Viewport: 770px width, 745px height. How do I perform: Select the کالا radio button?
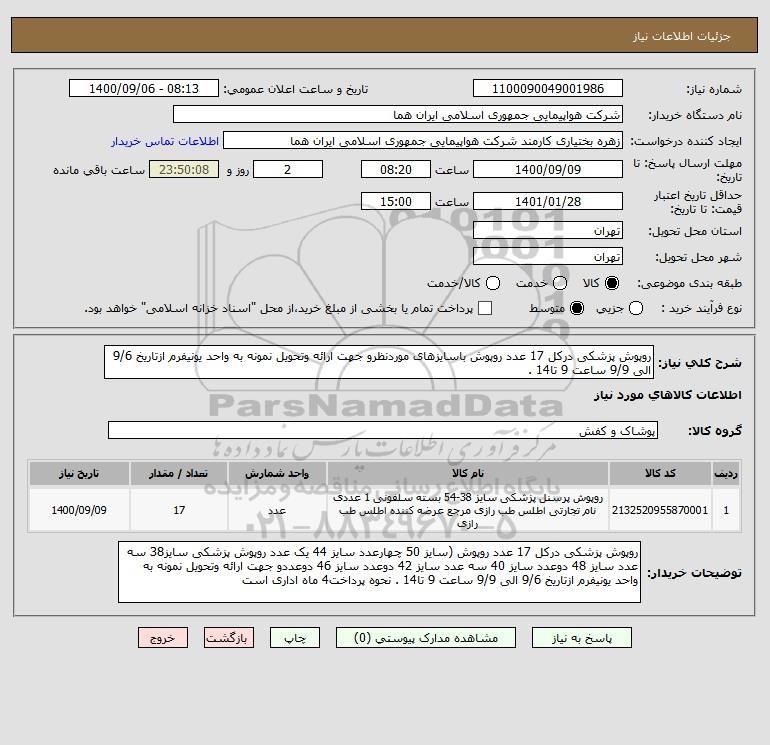pos(612,283)
